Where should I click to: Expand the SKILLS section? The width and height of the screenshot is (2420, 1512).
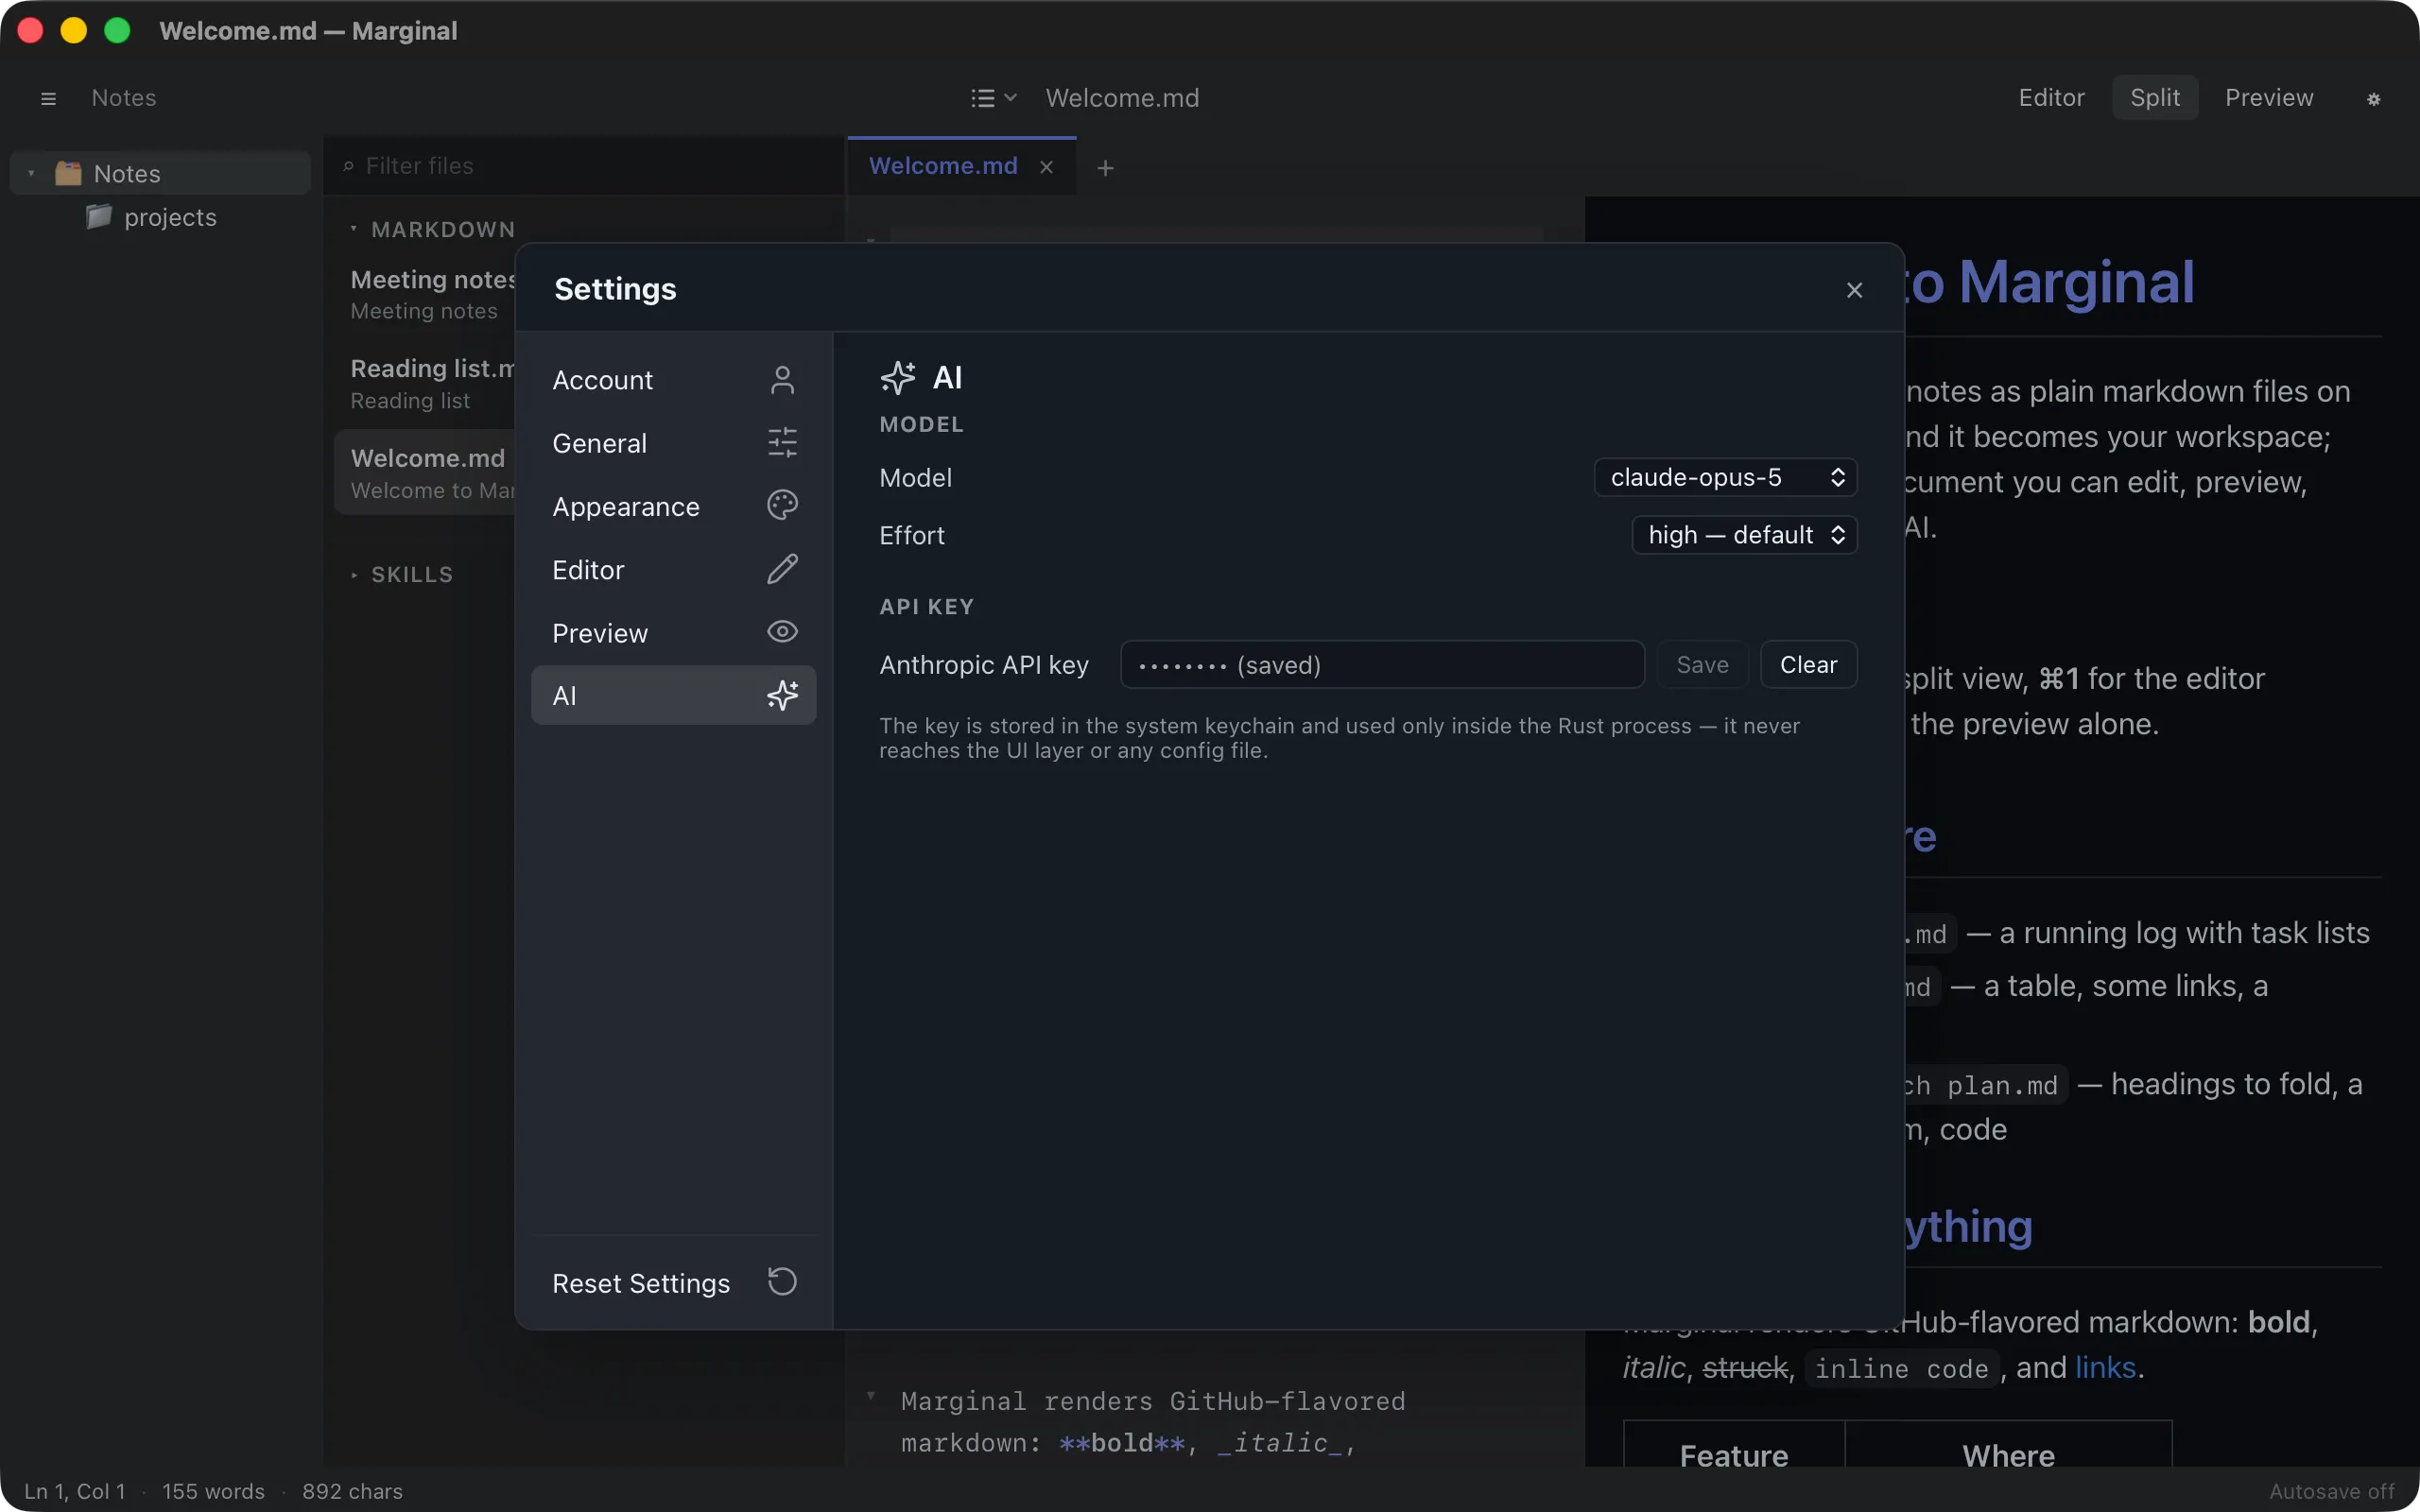click(x=353, y=575)
